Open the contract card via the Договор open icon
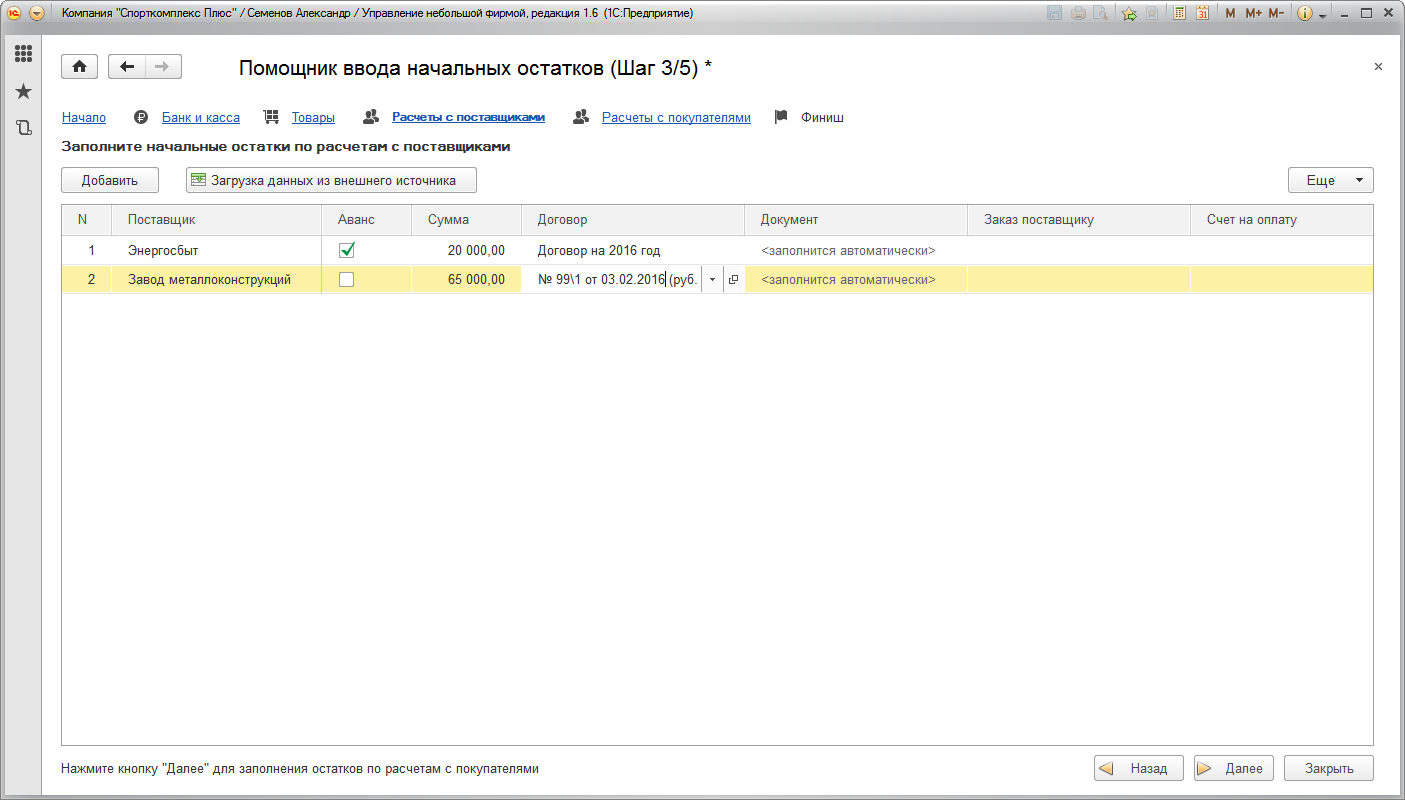The height and width of the screenshot is (800, 1405). [733, 280]
